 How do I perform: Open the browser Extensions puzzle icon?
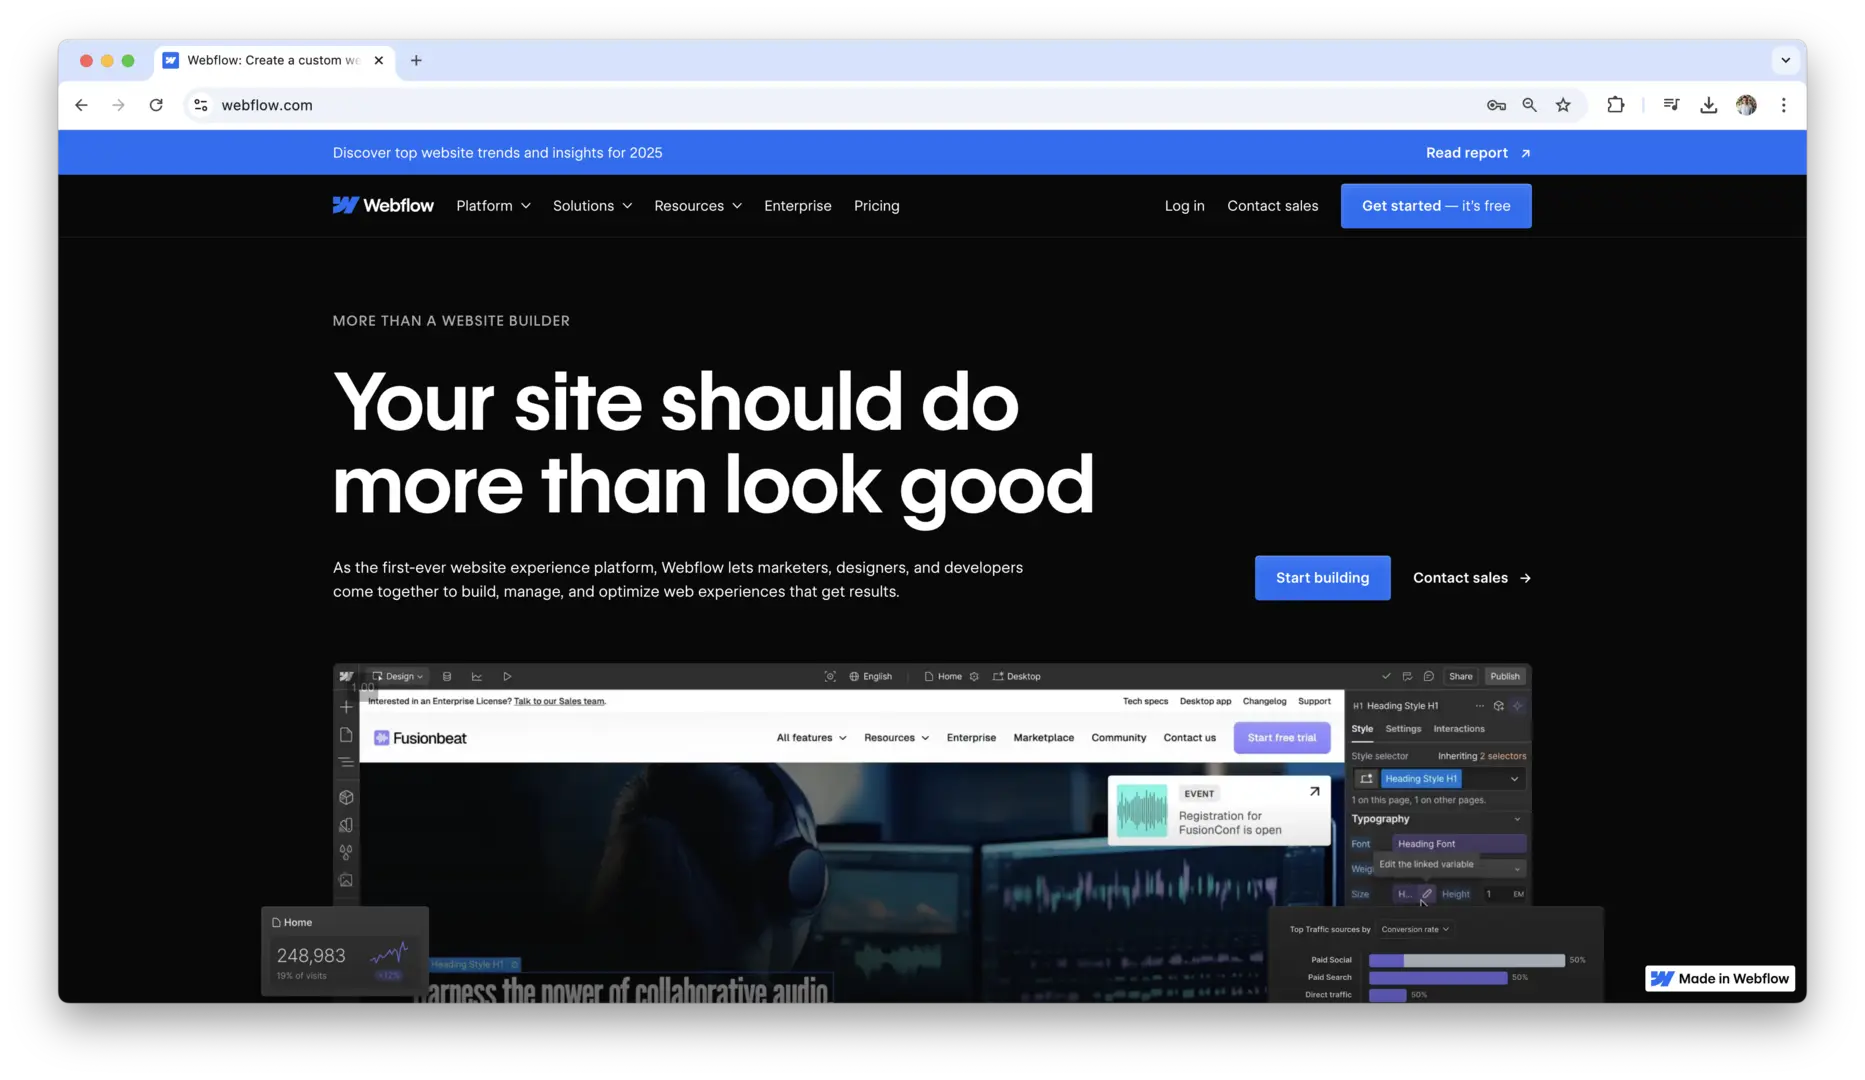[x=1615, y=105]
